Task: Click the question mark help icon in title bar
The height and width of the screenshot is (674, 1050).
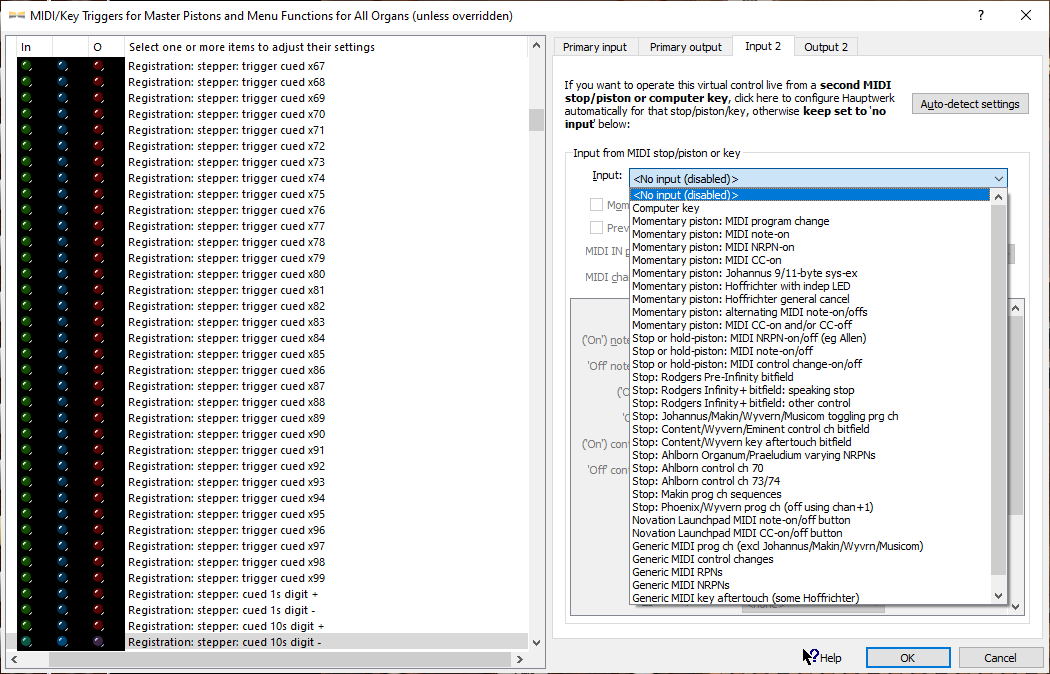Action: coord(980,15)
